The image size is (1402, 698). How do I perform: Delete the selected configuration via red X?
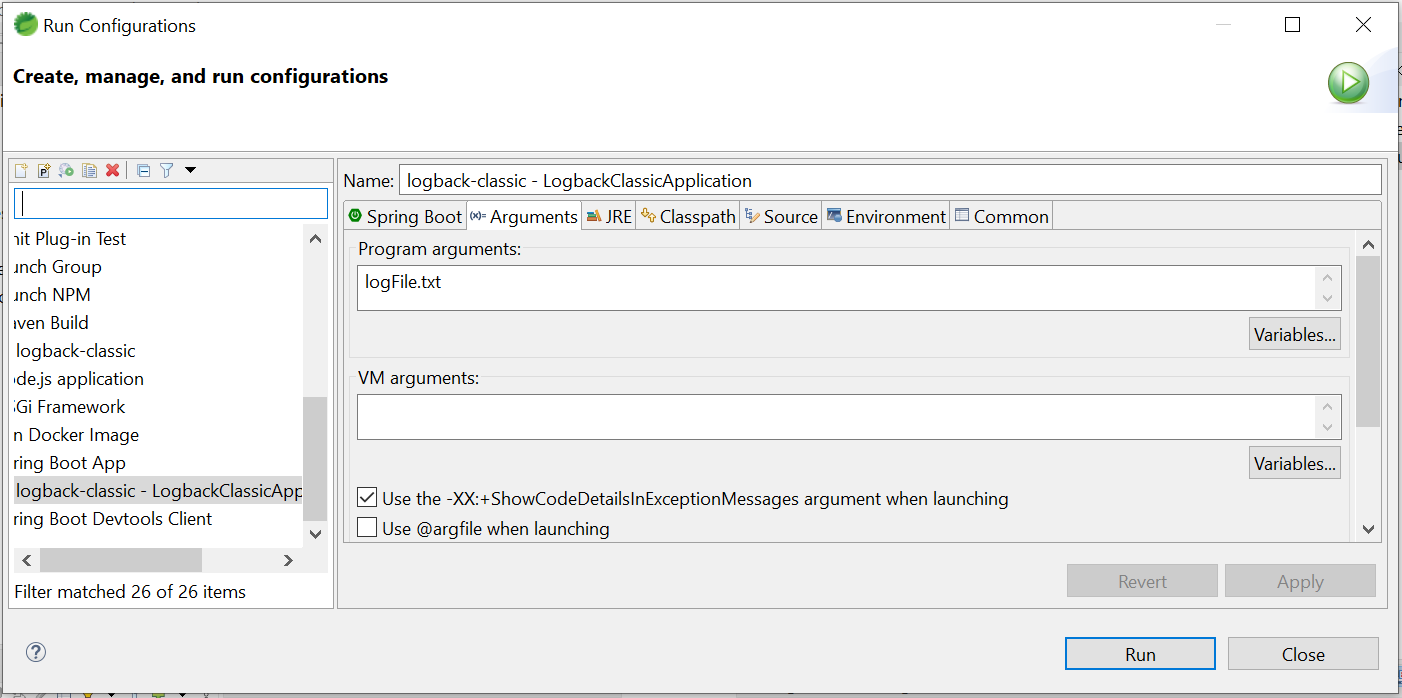point(113,171)
